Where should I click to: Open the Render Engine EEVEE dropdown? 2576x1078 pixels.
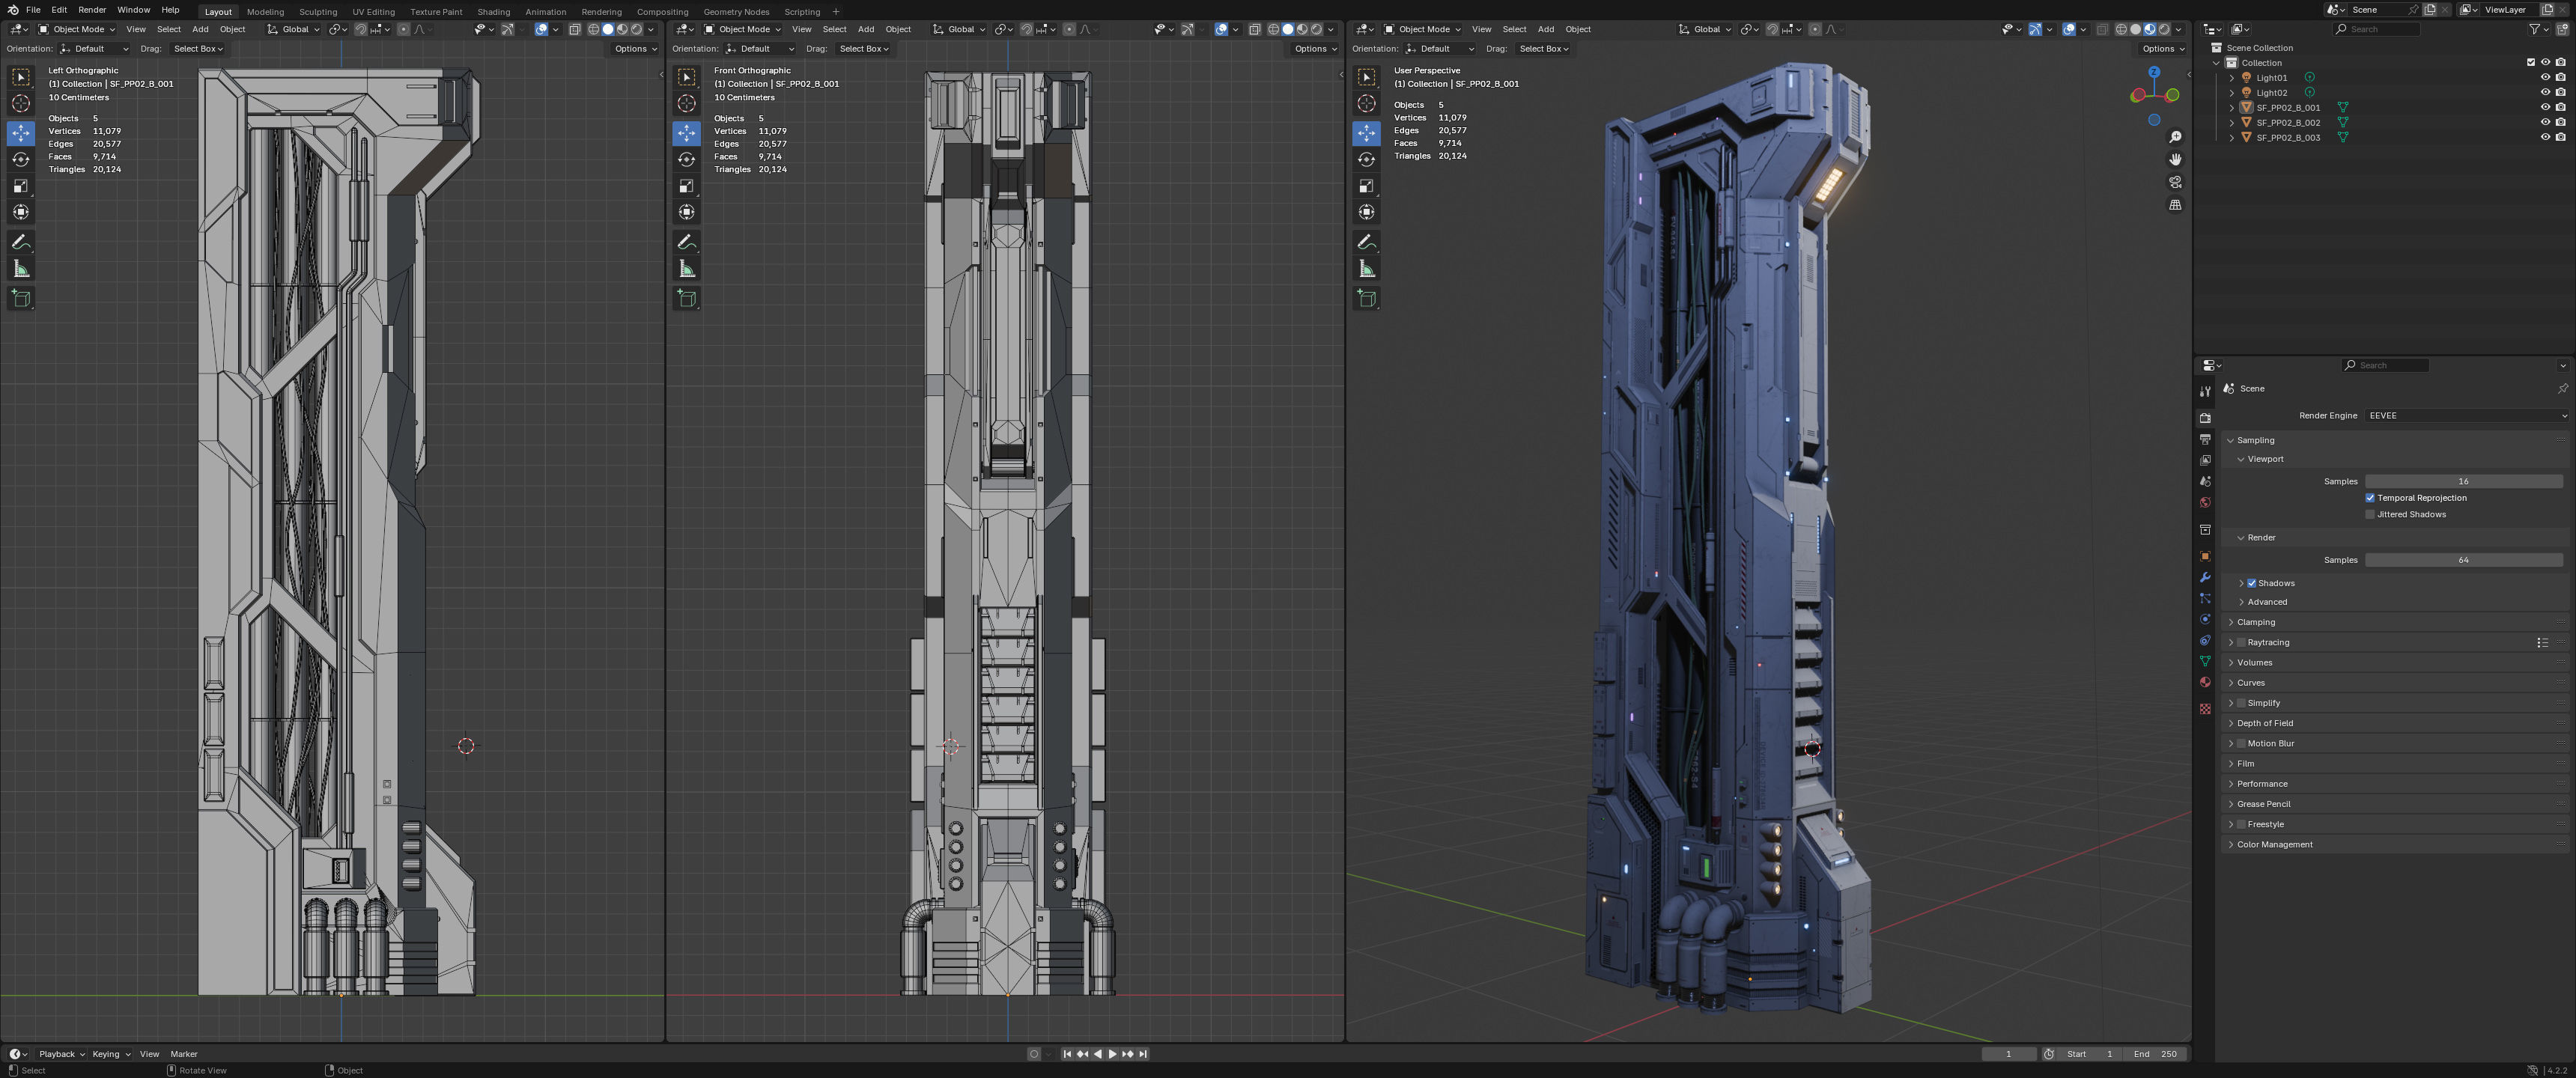(2466, 415)
